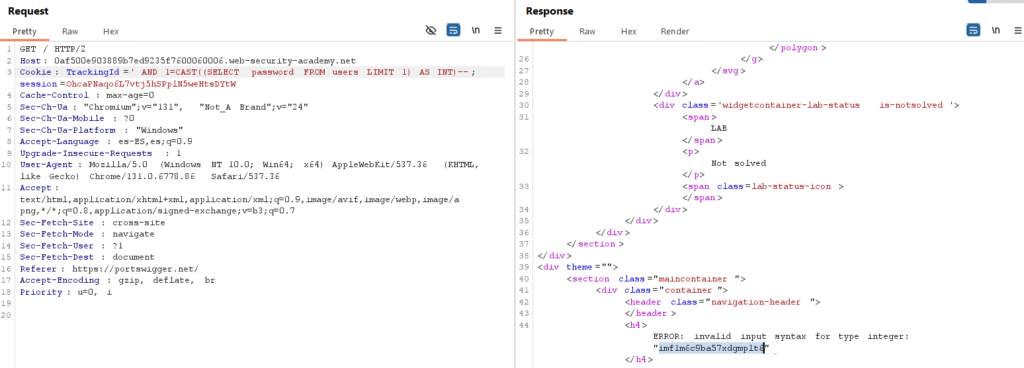The image size is (1024, 368).
Task: Click the section class="maincontainer" line
Action: click(x=656, y=279)
